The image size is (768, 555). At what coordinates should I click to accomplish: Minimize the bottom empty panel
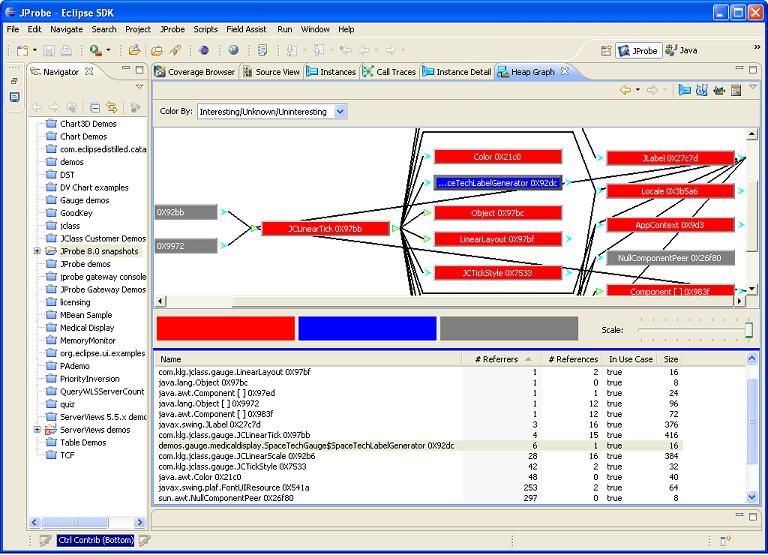(x=739, y=515)
